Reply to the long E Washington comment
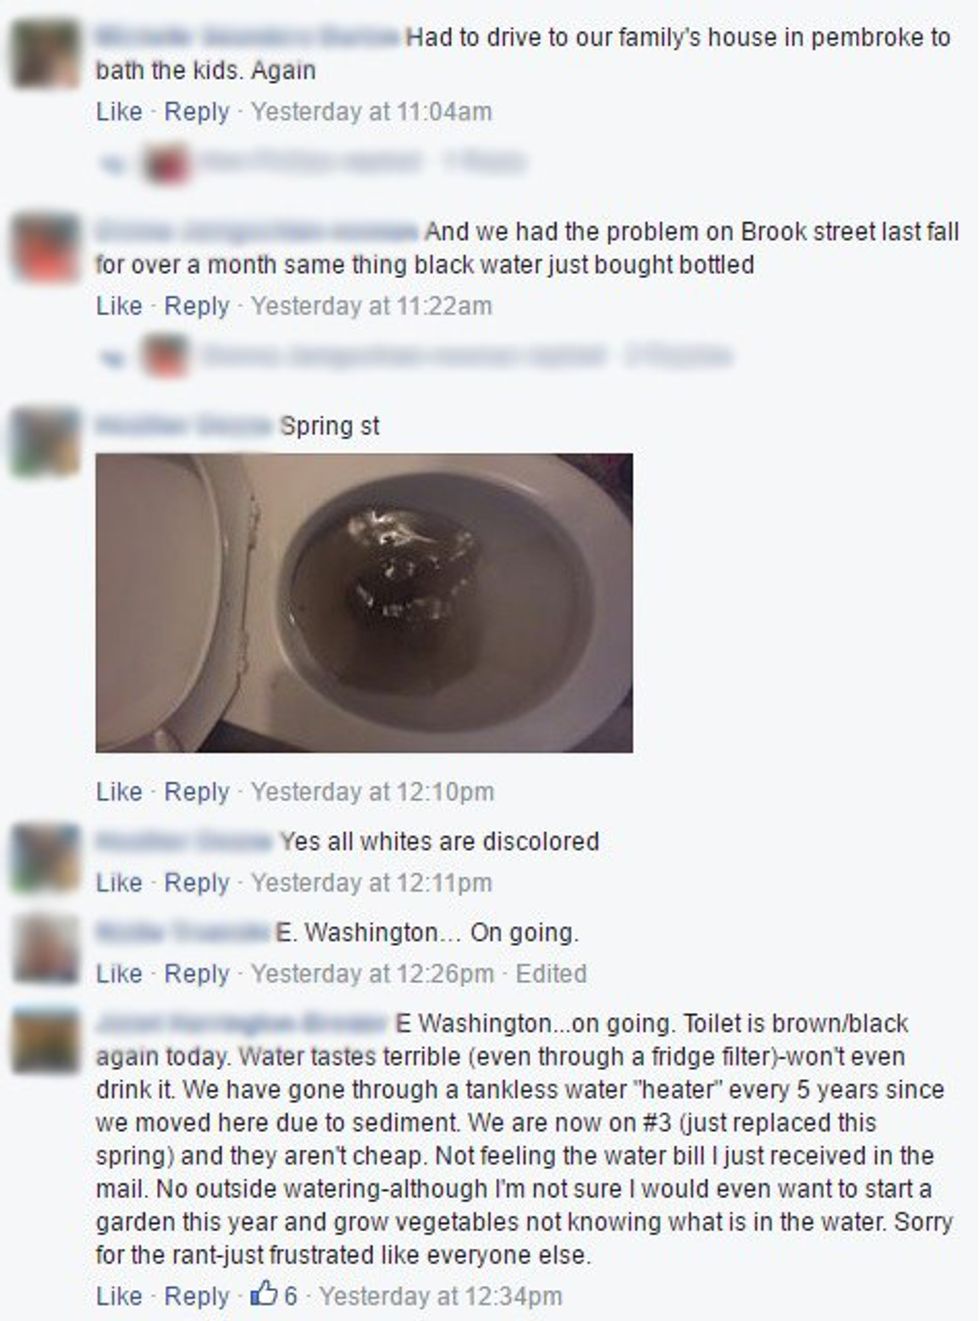 [197, 1295]
